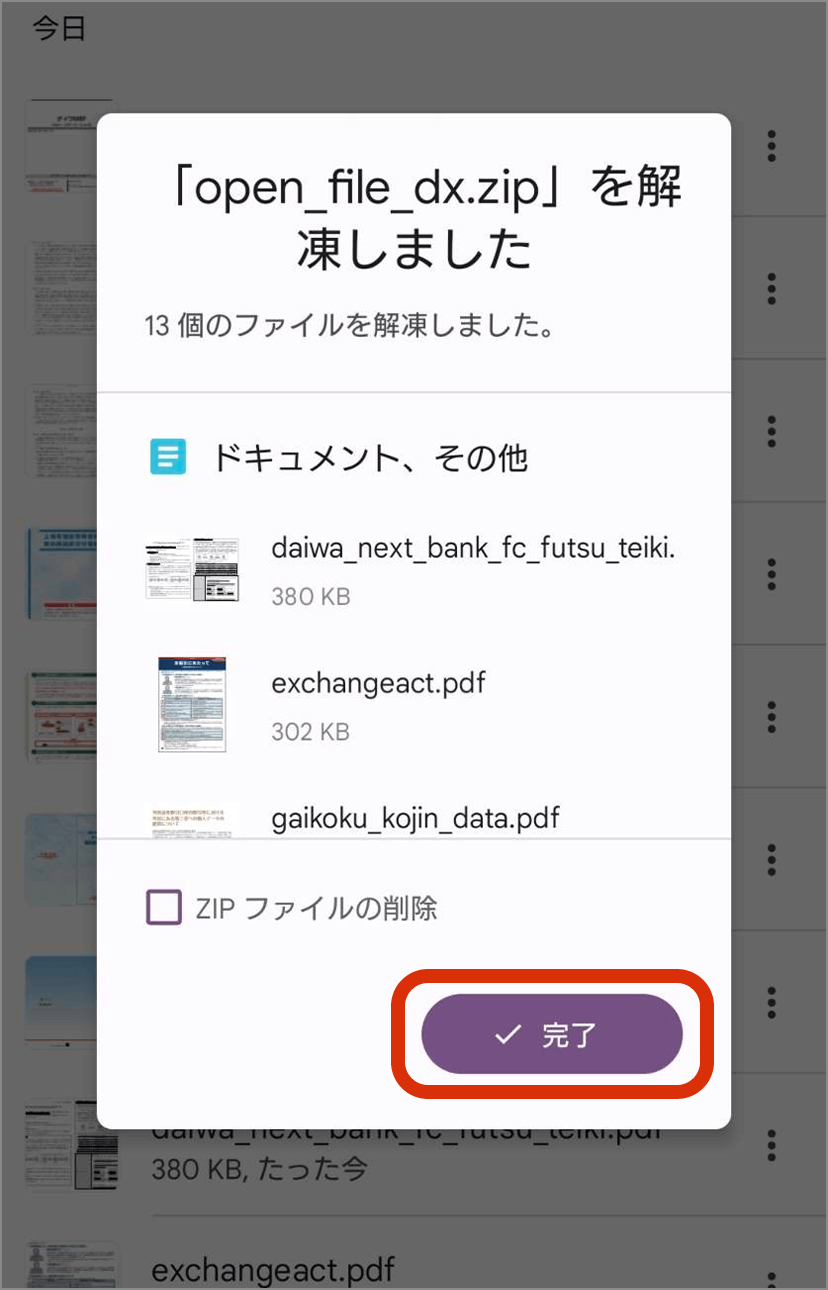Click the daiwa_next_bank_fc_futsu_teiki thumbnail in dialog

coord(193,569)
